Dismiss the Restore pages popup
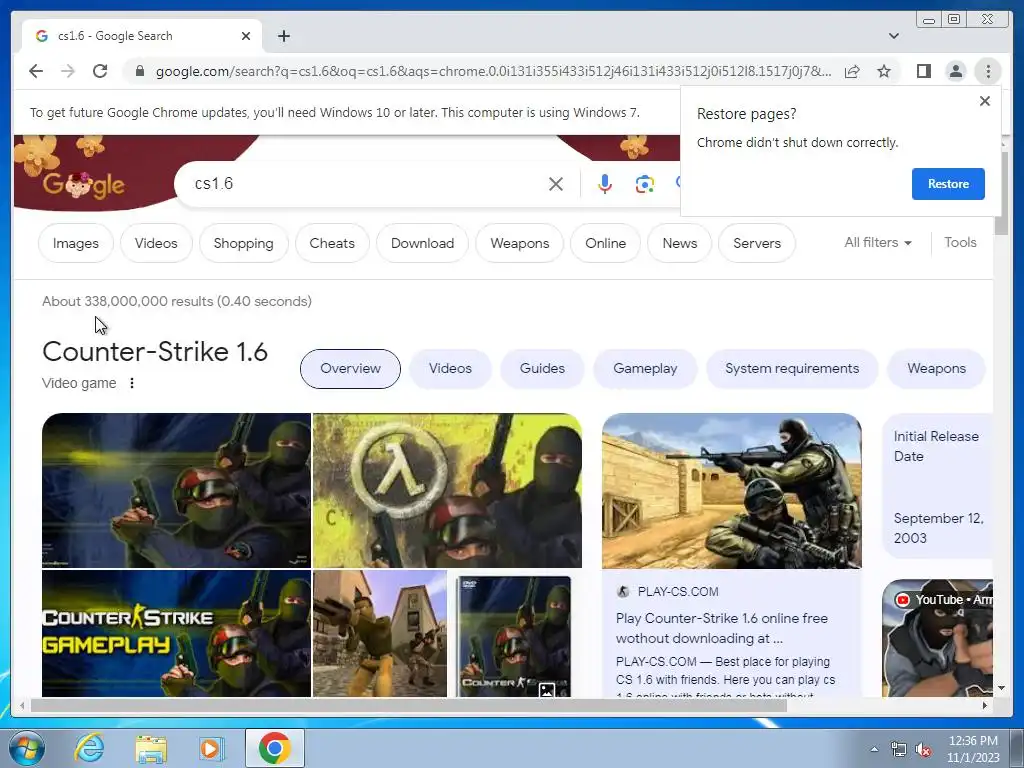This screenshot has width=1024, height=768. coord(985,101)
